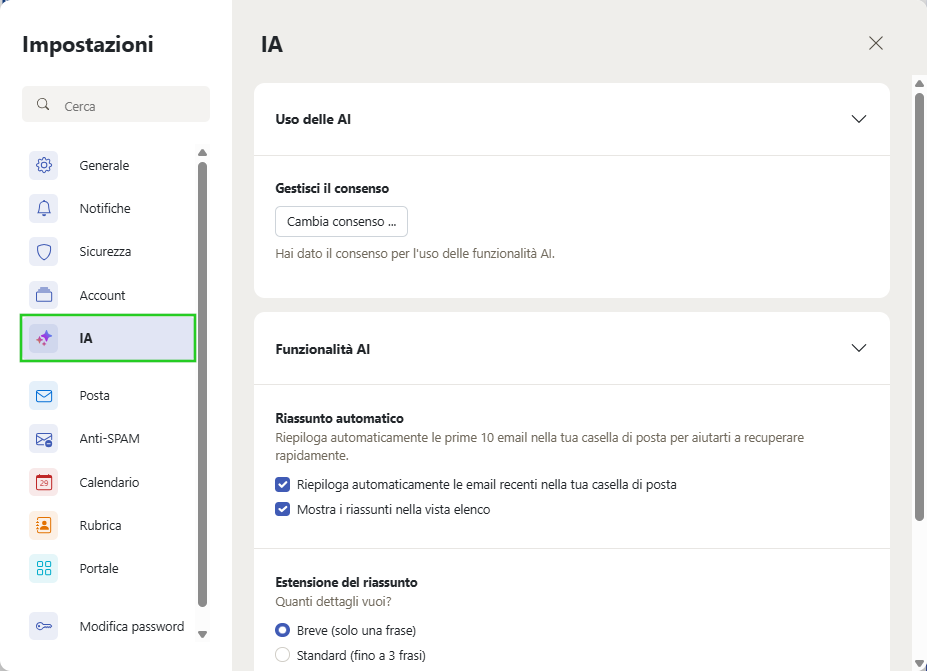Select the IA sparkle icon
Image resolution: width=927 pixels, height=671 pixels.
[43, 338]
